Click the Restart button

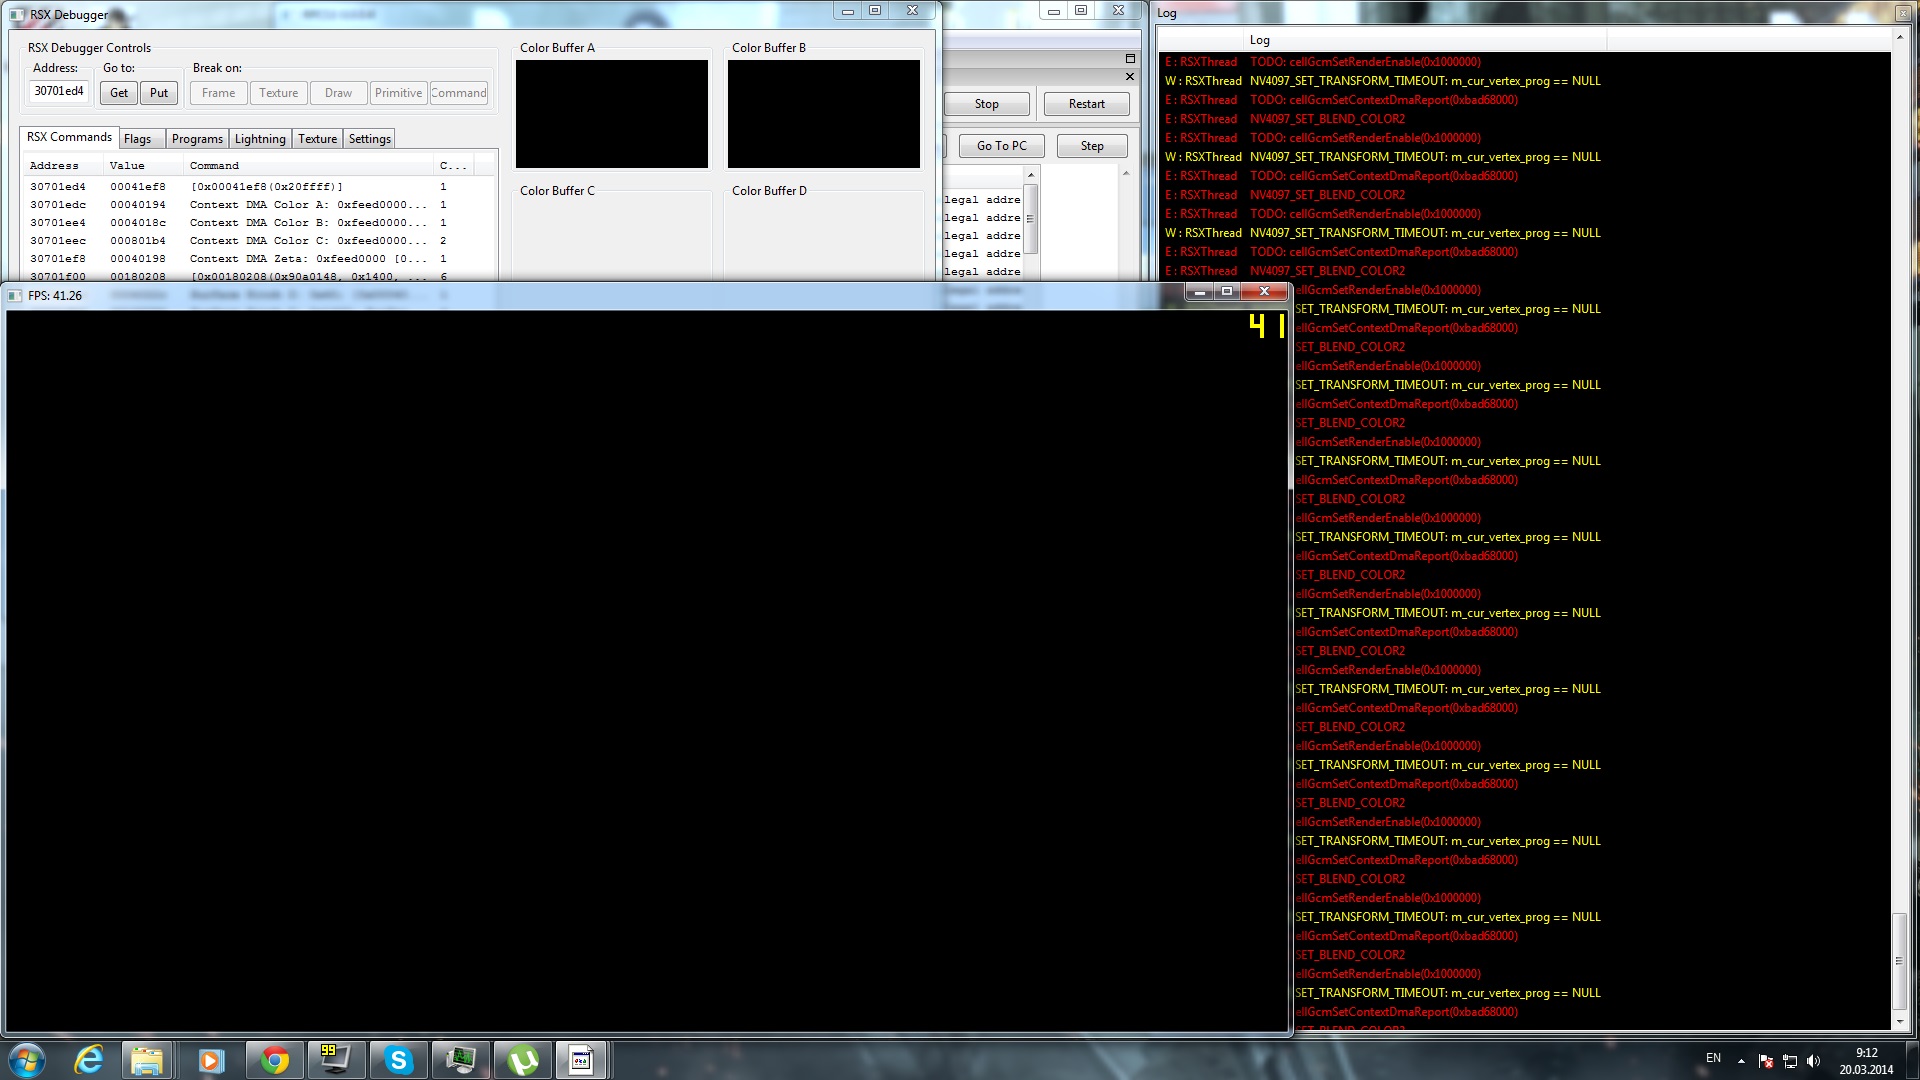(1086, 104)
